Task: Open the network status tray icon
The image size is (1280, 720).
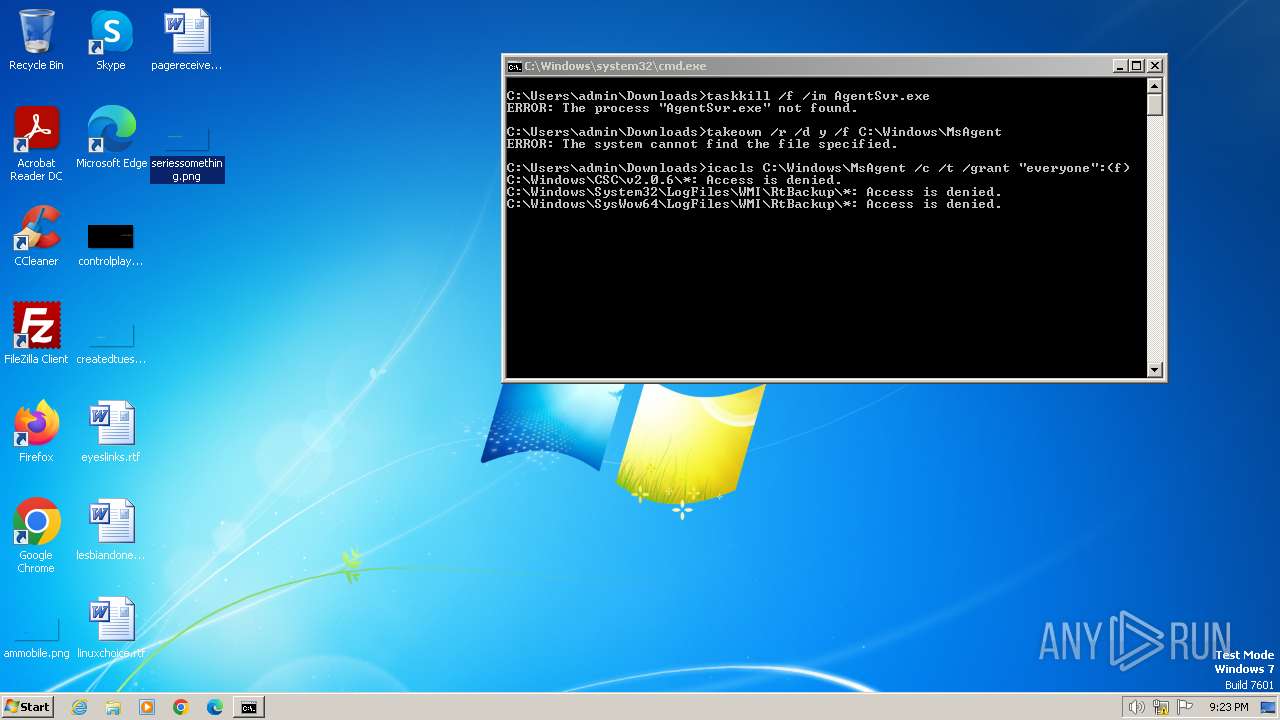Action: 1161,707
